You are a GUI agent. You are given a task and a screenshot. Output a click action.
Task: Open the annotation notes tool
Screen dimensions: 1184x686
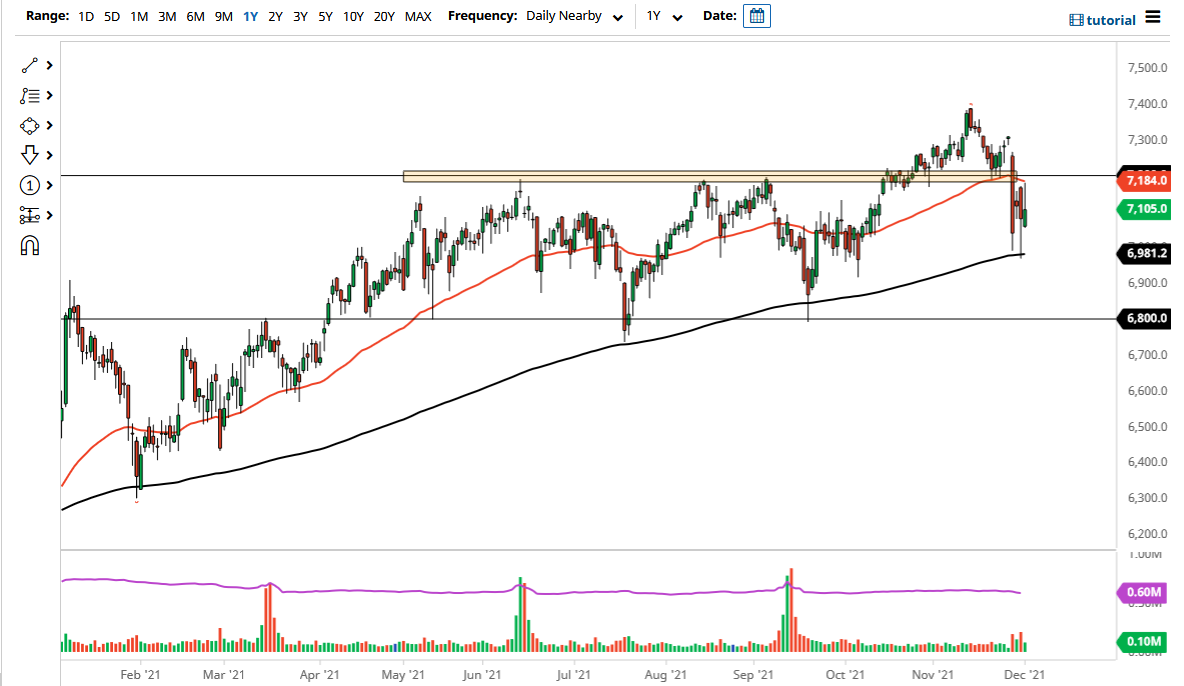point(28,95)
